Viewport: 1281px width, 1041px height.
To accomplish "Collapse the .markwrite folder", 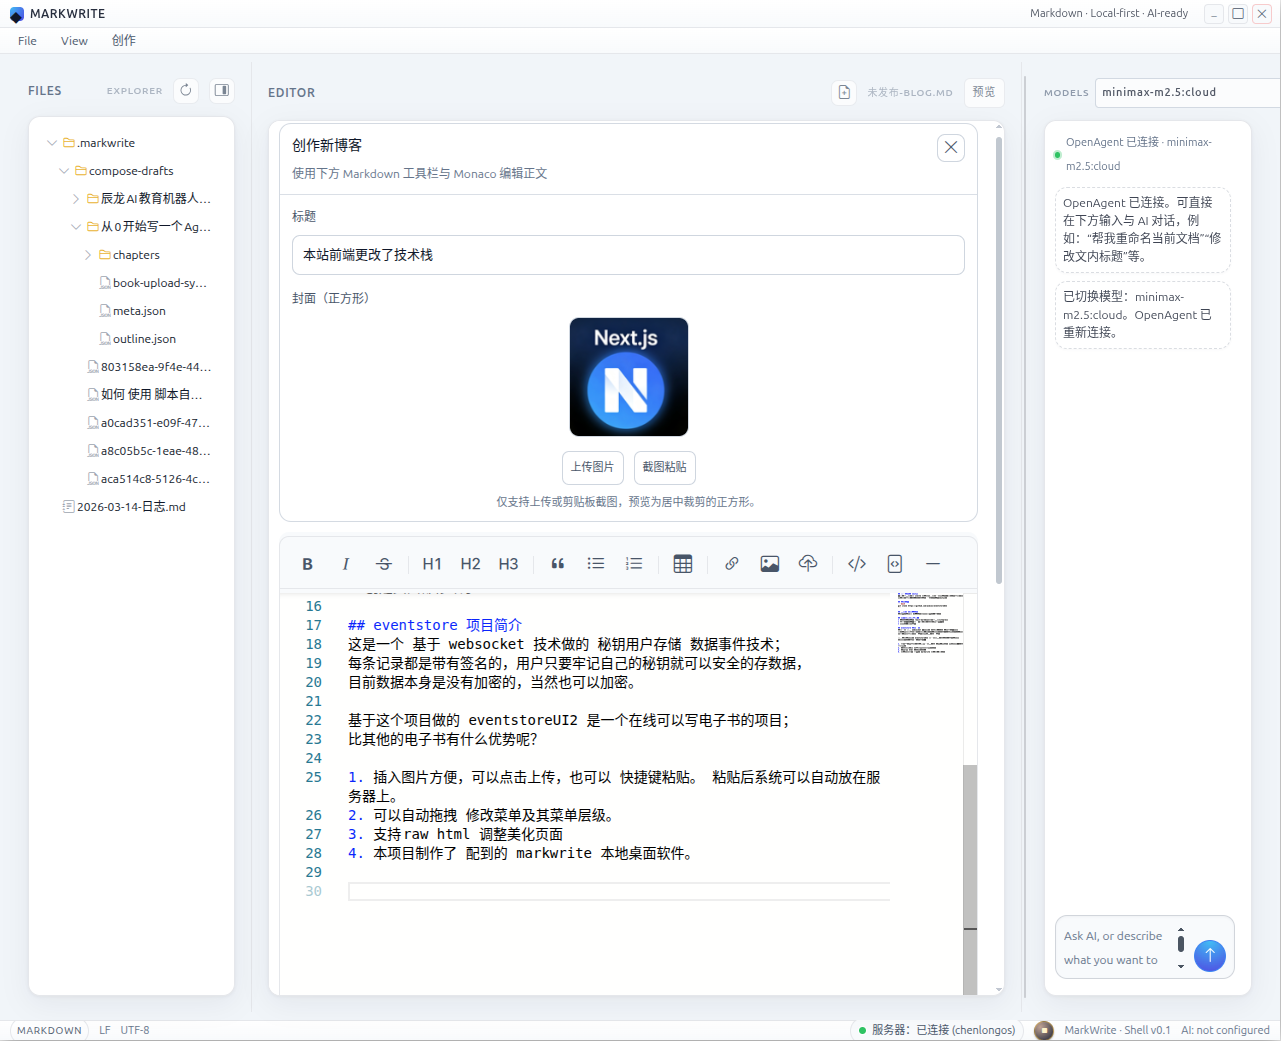I will pyautogui.click(x=52, y=143).
